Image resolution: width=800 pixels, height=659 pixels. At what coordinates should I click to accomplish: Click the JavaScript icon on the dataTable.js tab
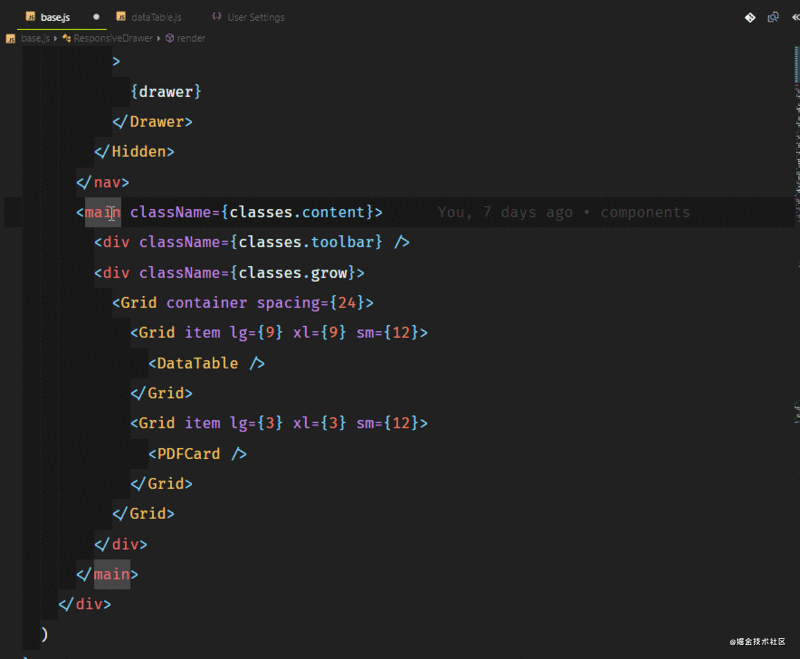[x=122, y=16]
